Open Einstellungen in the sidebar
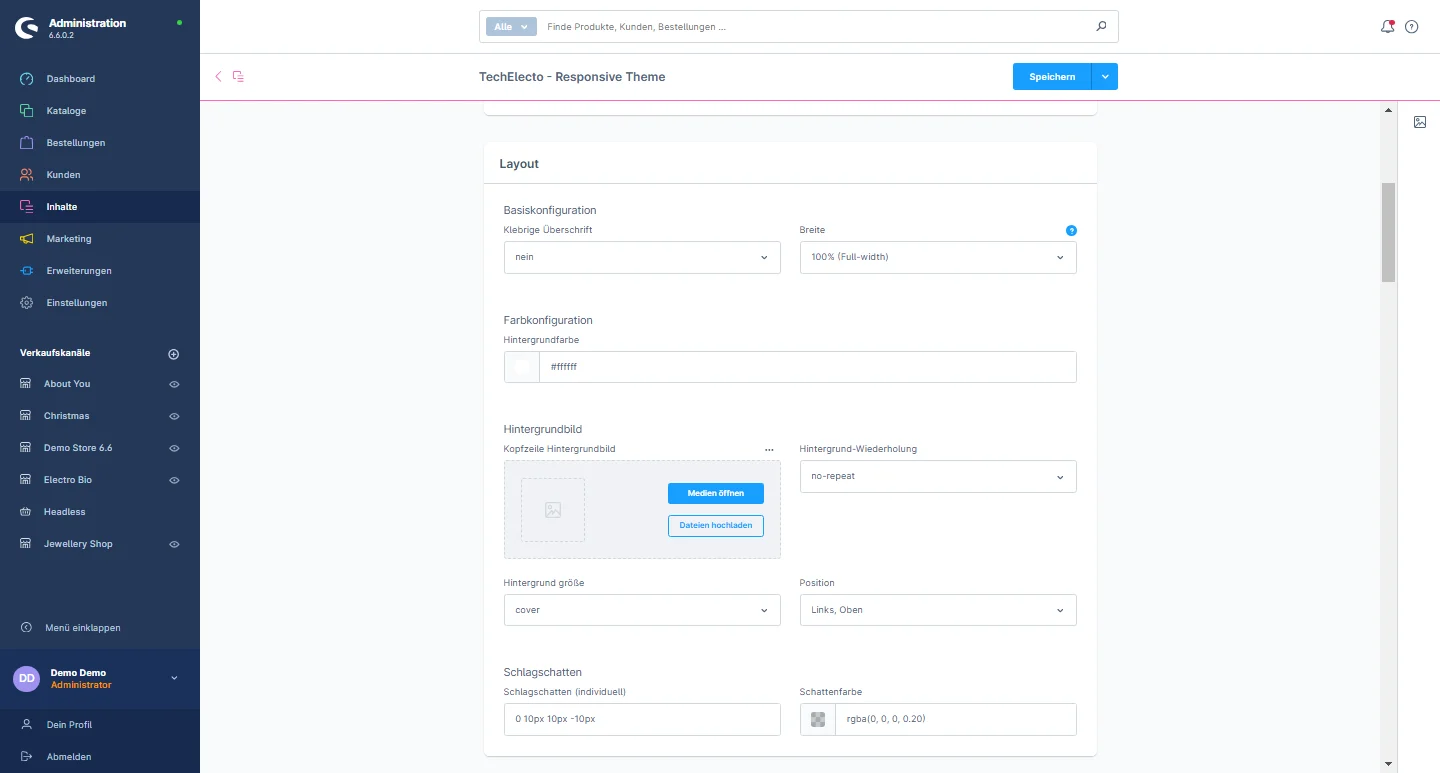The height and width of the screenshot is (773, 1440). pos(77,303)
